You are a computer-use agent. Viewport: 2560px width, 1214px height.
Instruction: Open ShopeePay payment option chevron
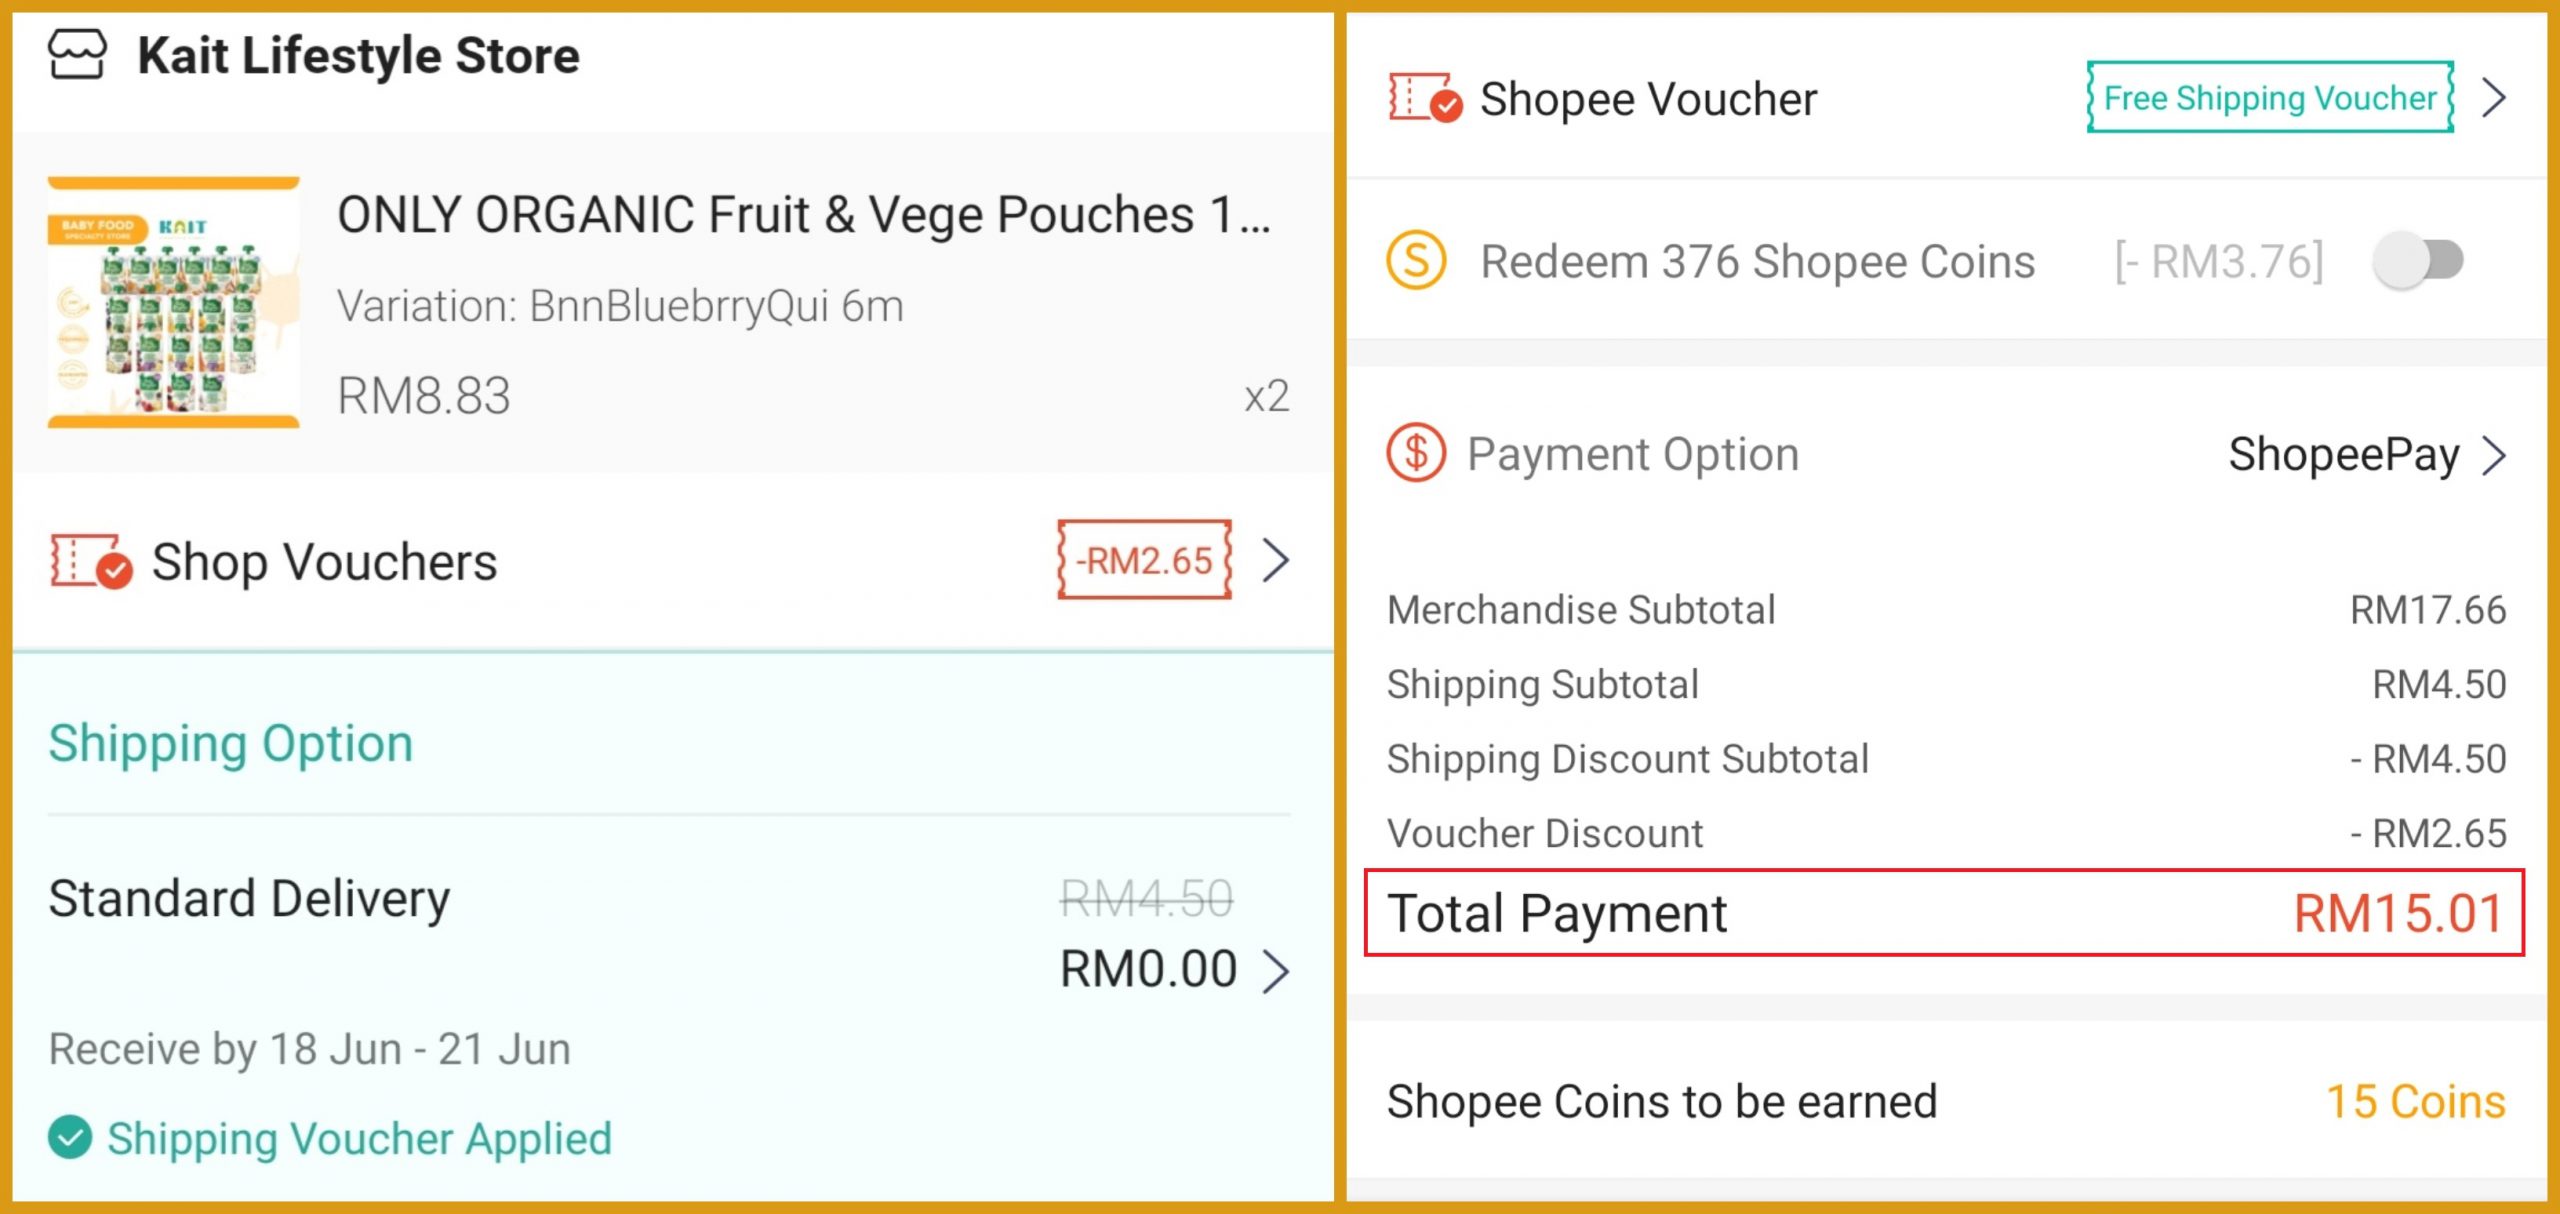[x=2495, y=455]
